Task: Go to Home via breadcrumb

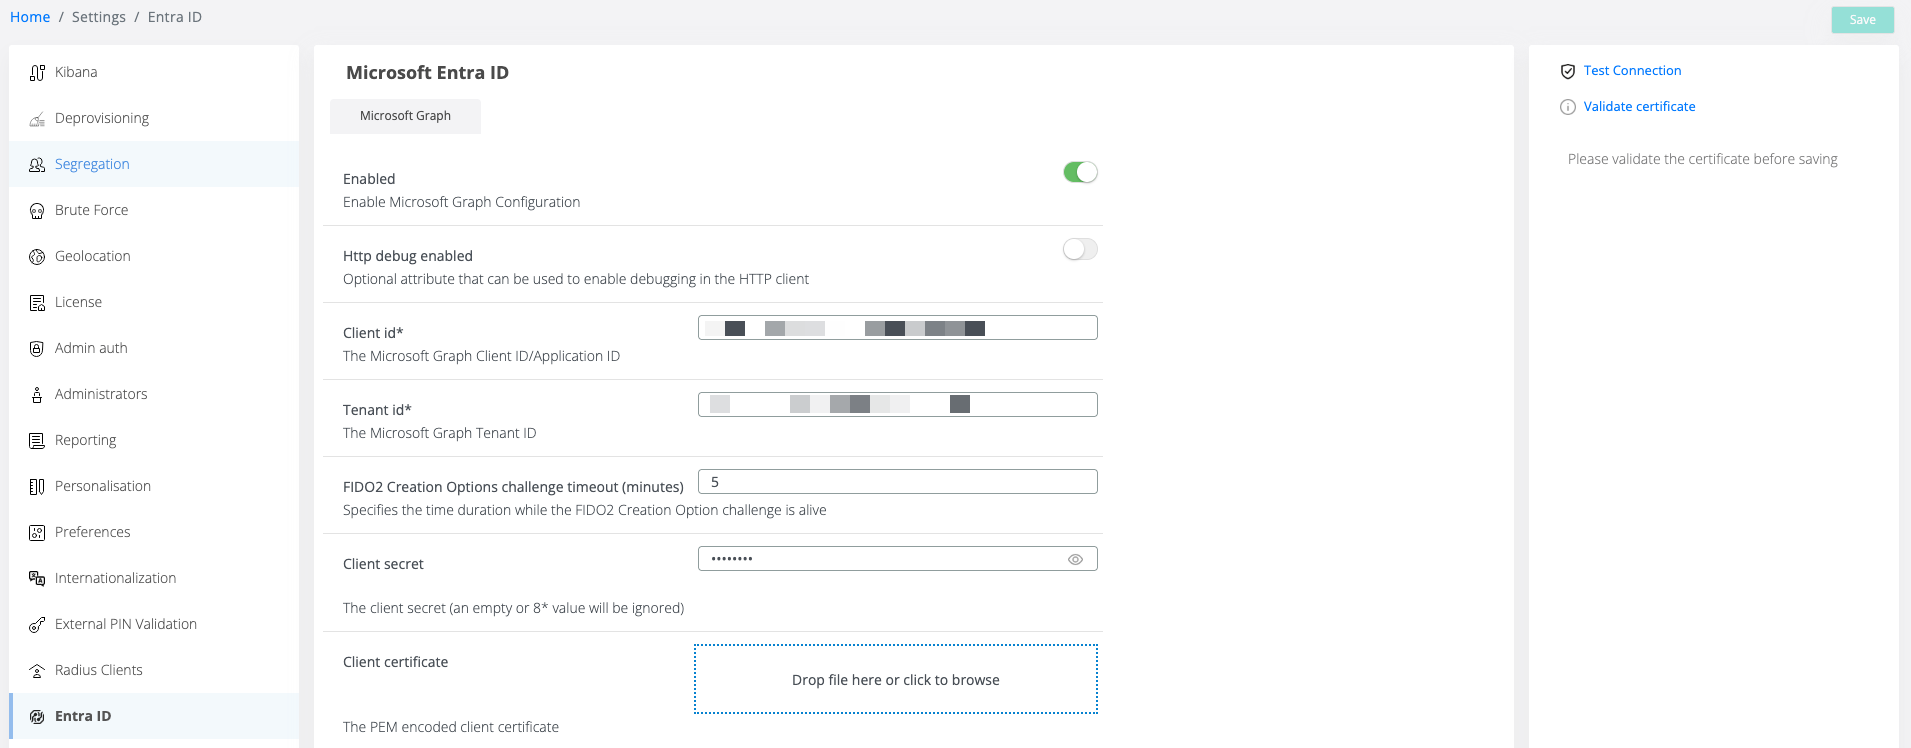Action: coord(30,17)
